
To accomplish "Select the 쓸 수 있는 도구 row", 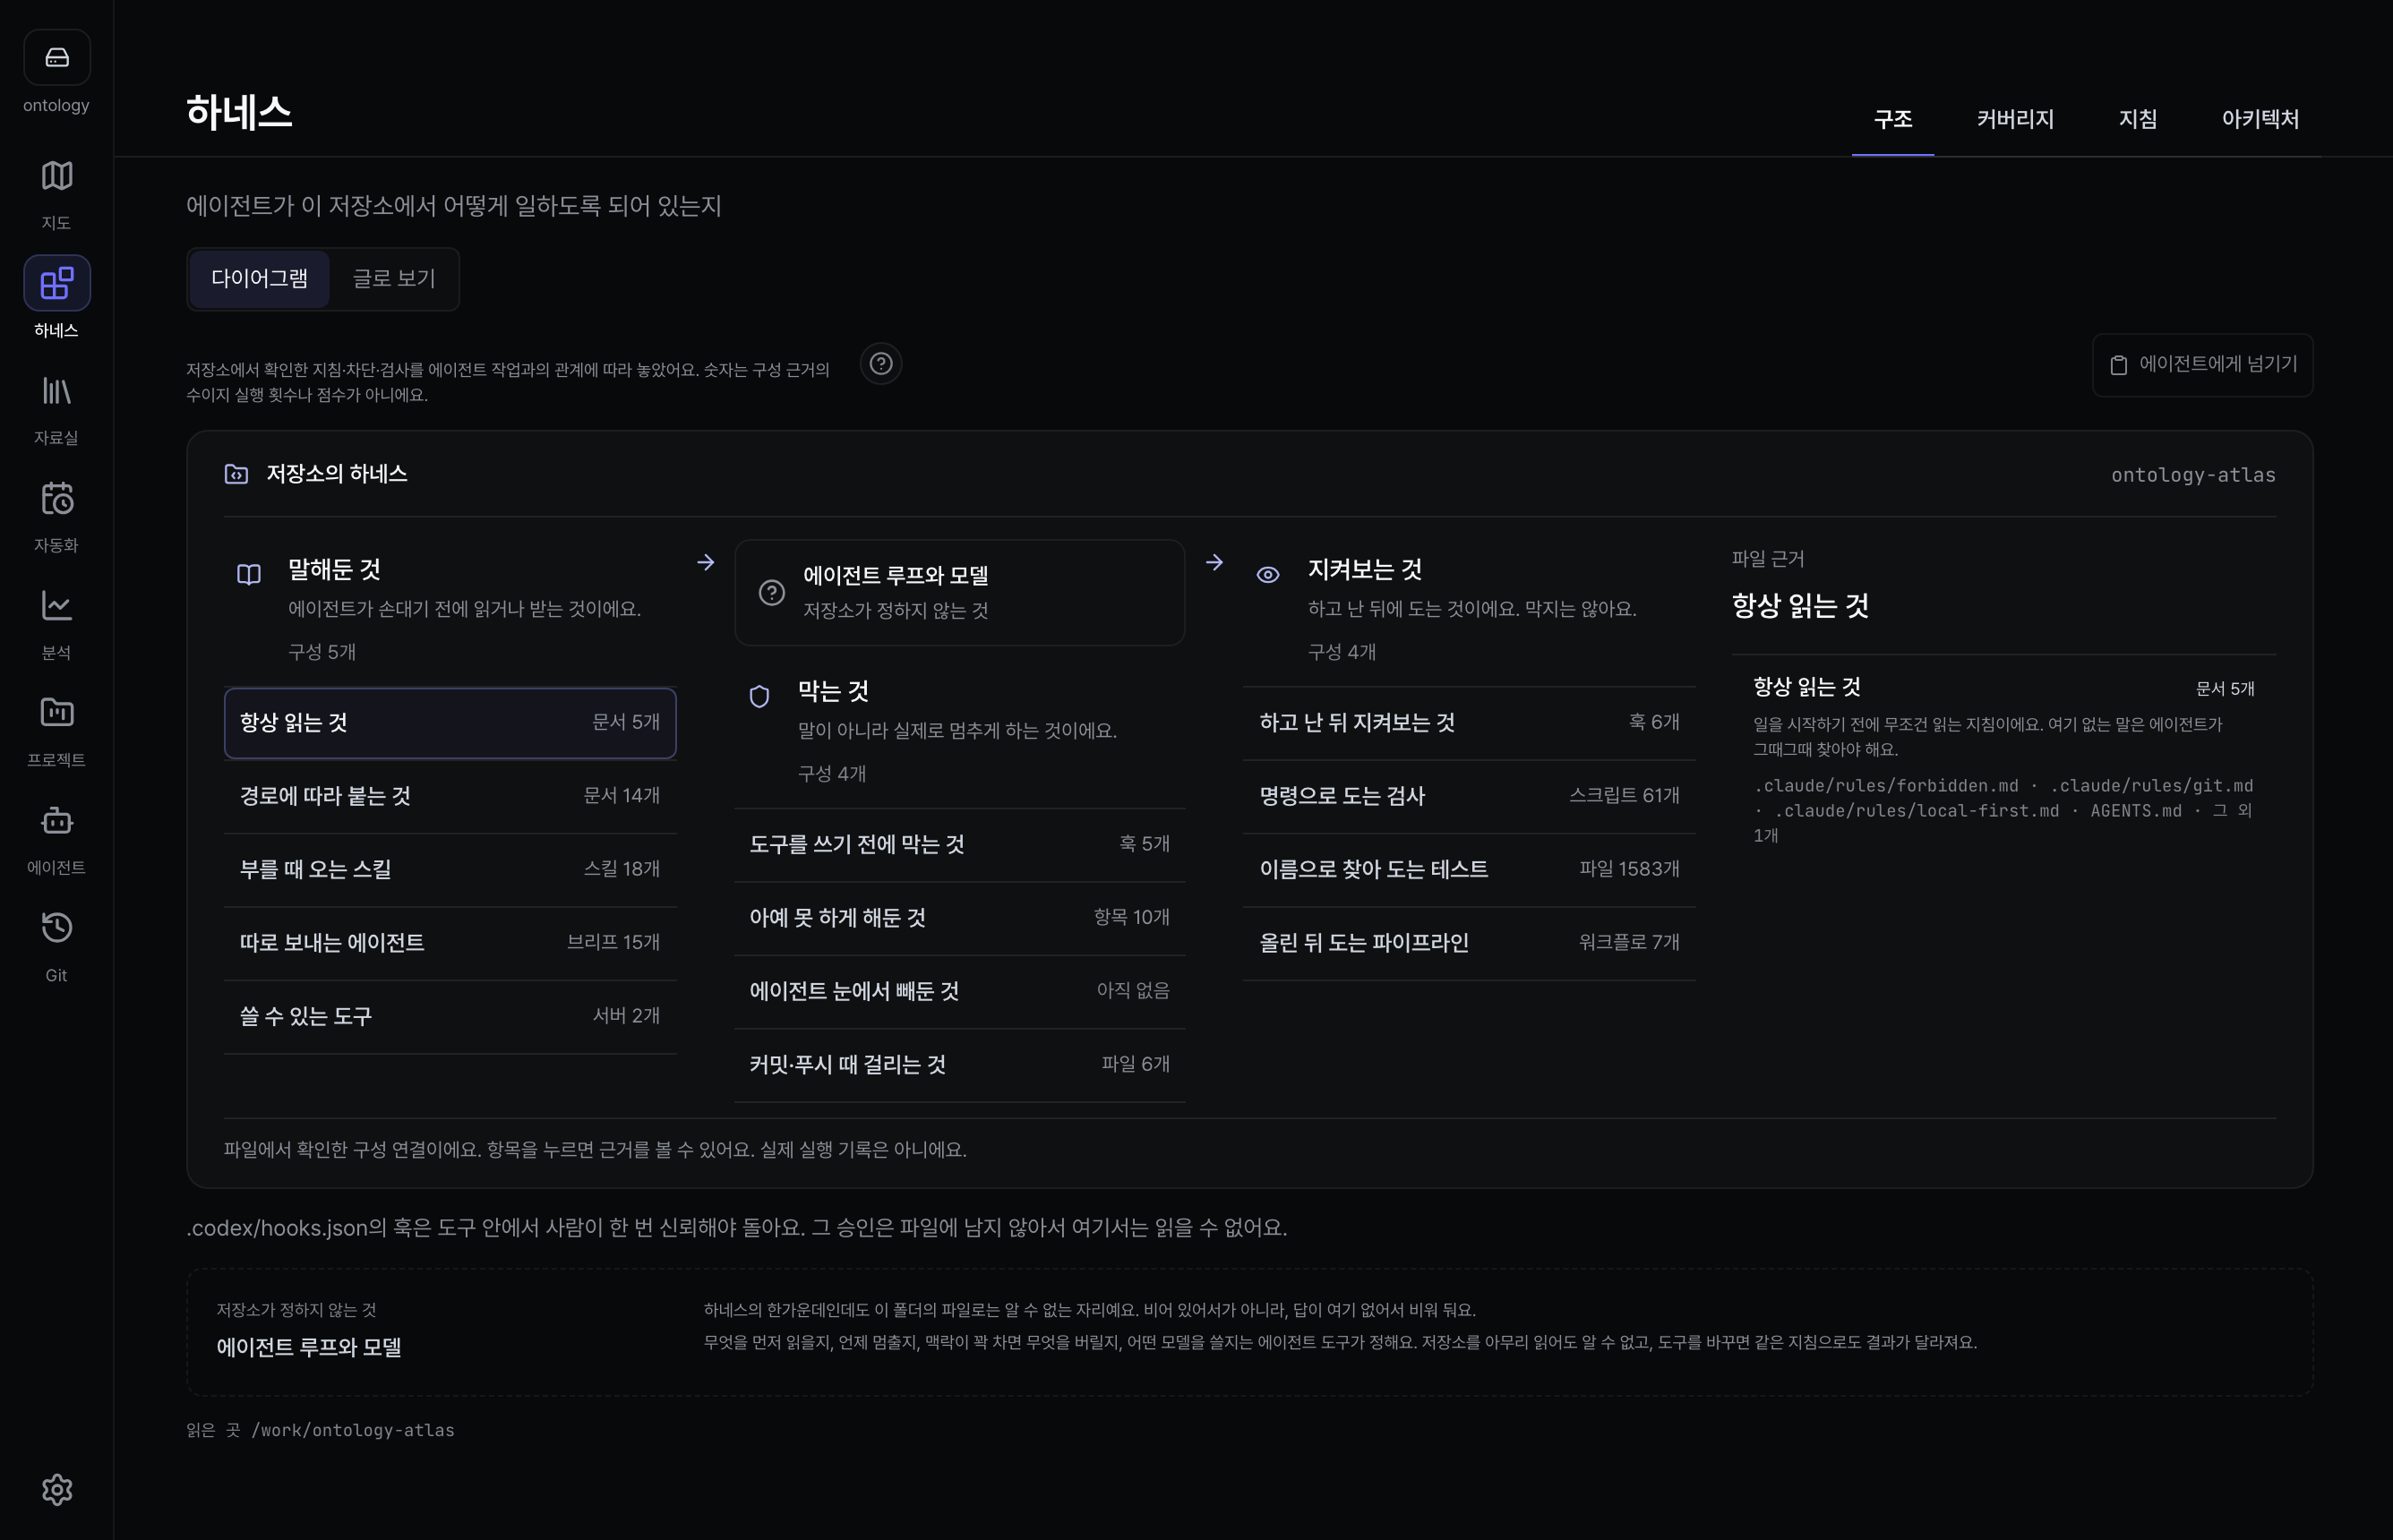I will point(450,1016).
